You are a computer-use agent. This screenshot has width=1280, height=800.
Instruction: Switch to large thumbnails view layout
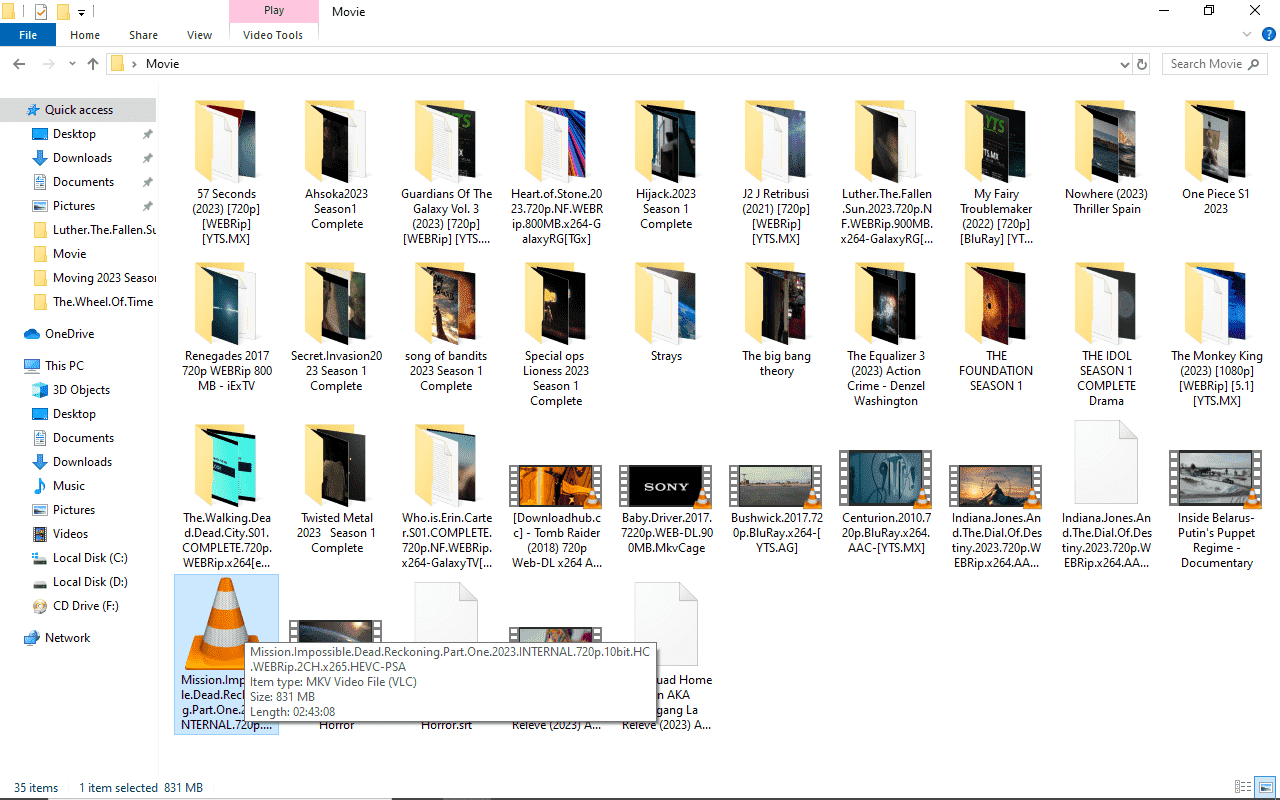(1265, 788)
